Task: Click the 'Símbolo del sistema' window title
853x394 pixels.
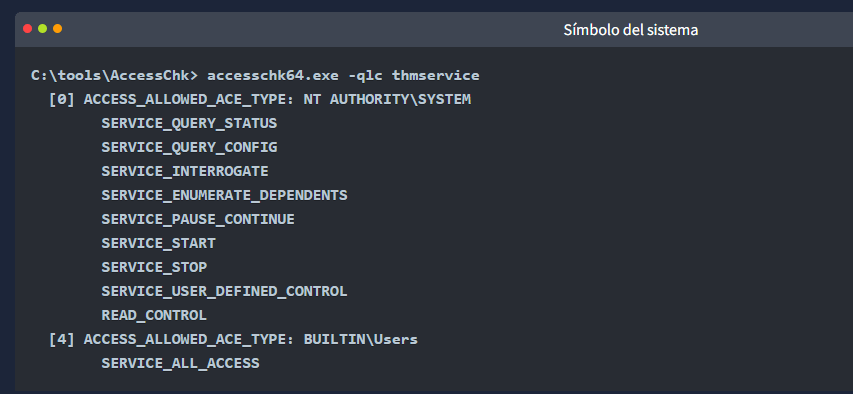Action: (x=631, y=29)
